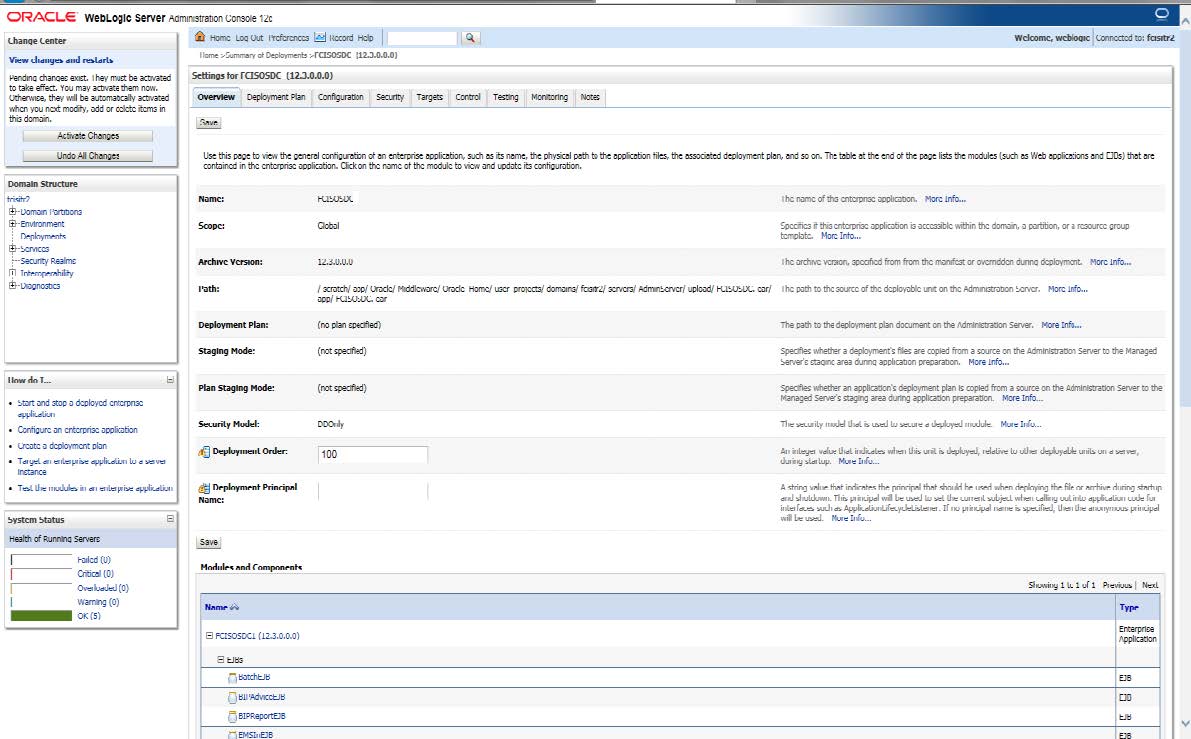This screenshot has width=1191, height=739.
Task: Open the Monitoring tab
Action: pyautogui.click(x=549, y=97)
